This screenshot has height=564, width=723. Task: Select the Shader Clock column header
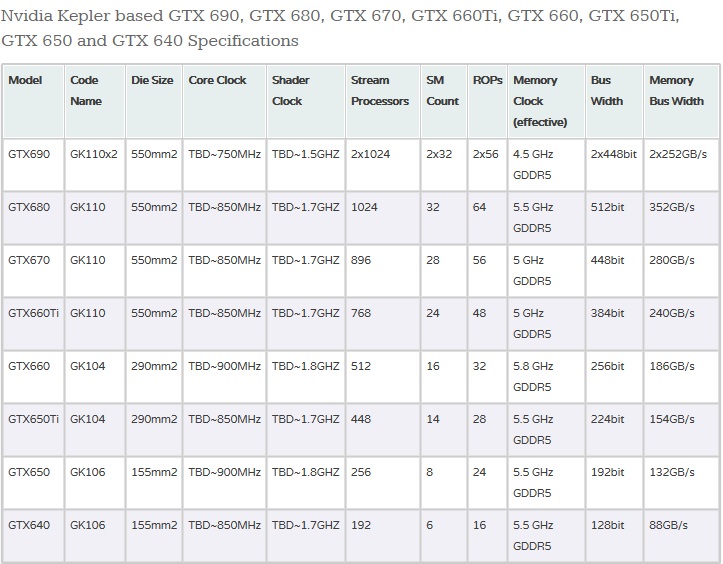(305, 101)
